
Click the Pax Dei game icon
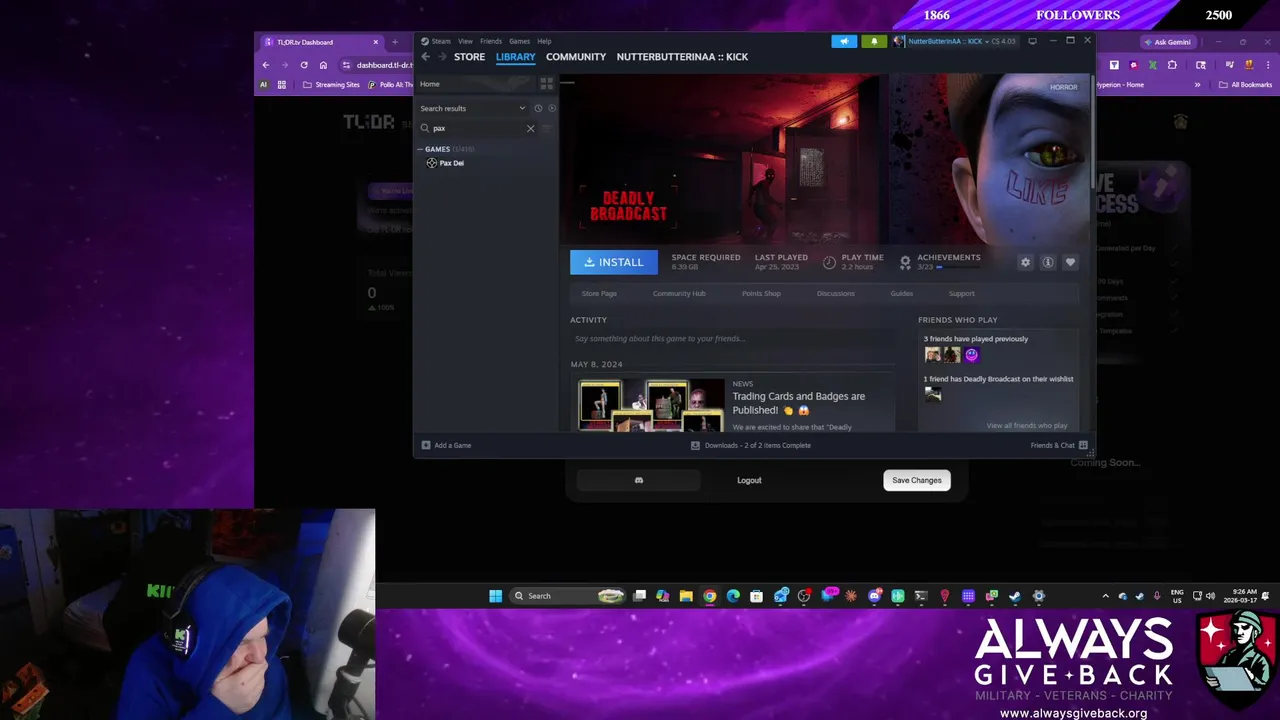tap(432, 163)
